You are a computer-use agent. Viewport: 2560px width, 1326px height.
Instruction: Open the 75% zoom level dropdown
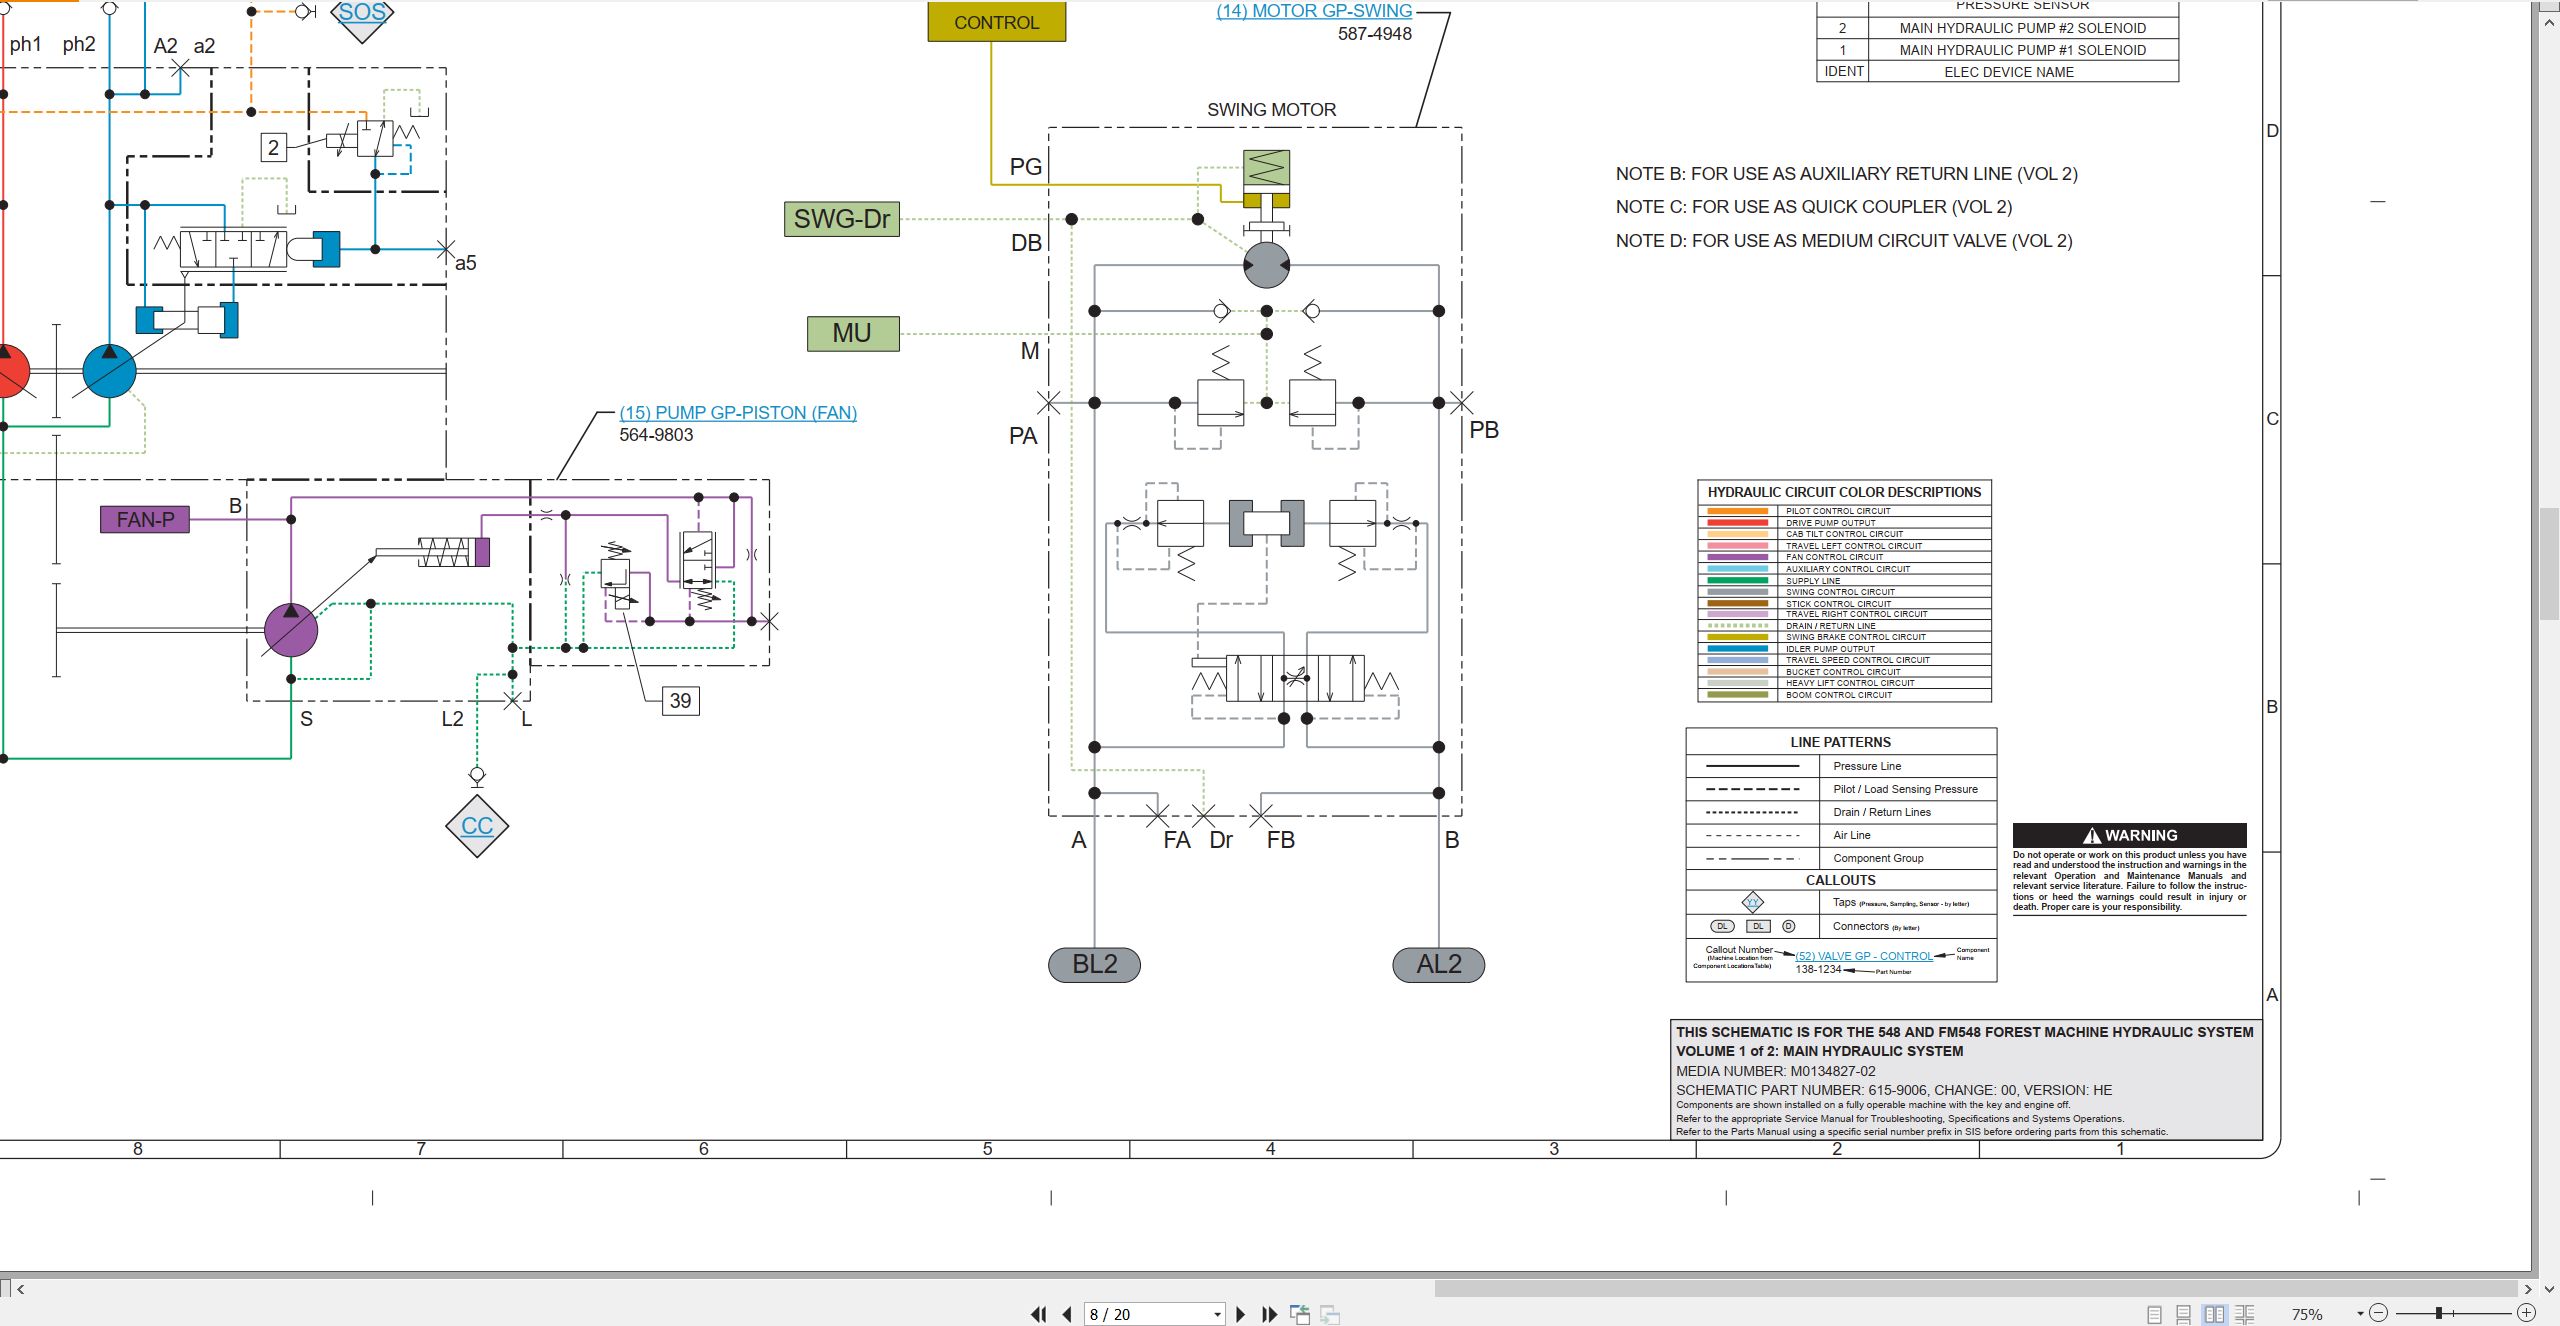(x=2360, y=1314)
